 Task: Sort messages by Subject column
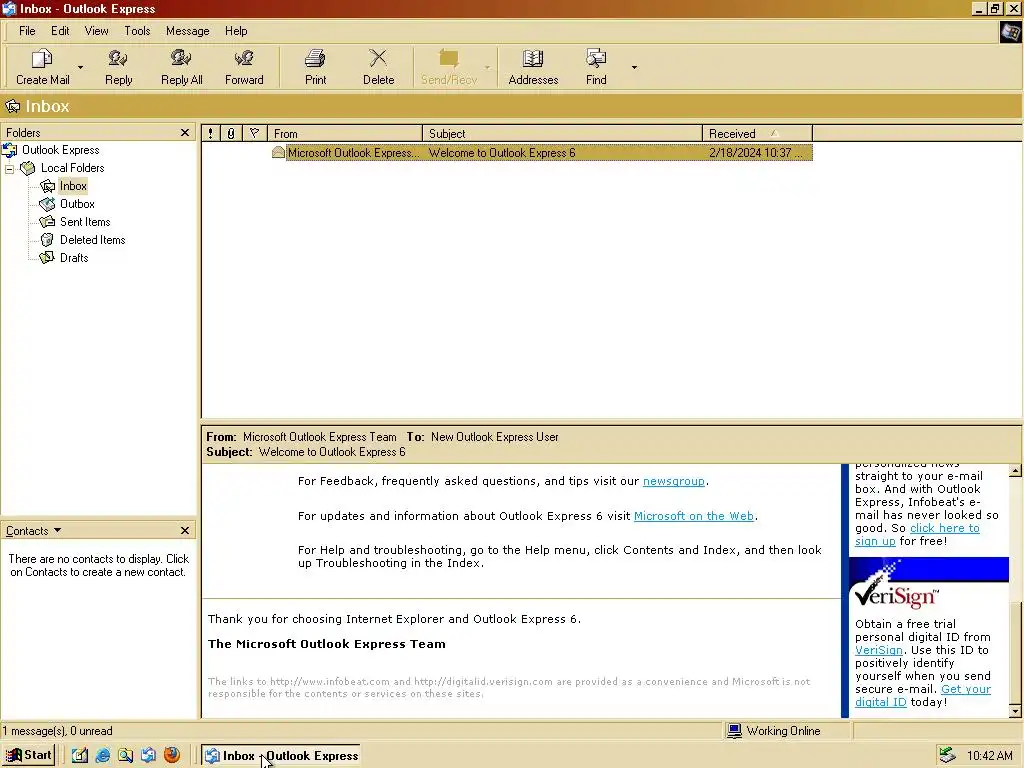point(562,133)
